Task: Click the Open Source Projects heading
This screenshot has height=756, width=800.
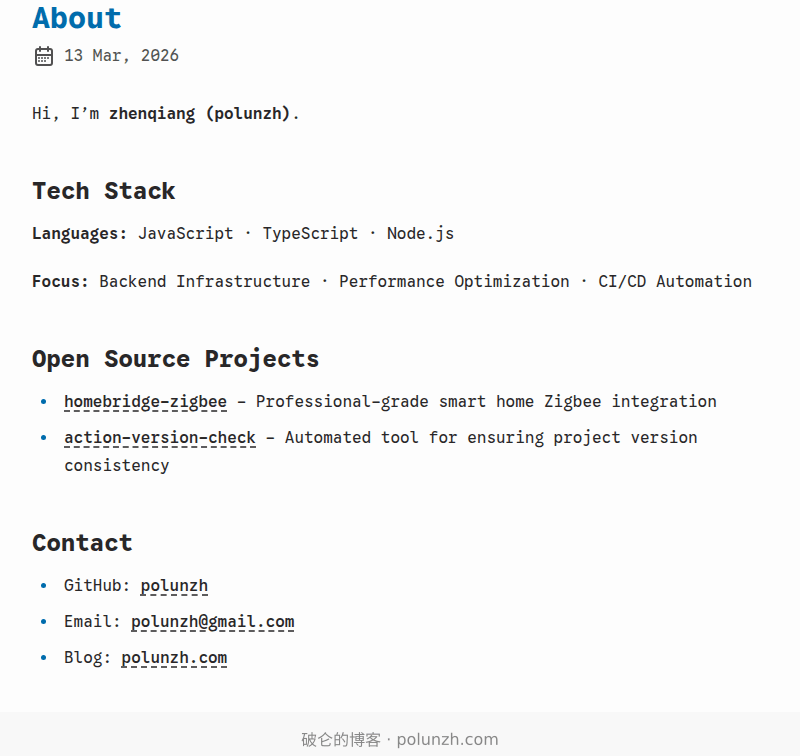Action: pyautogui.click(x=175, y=359)
